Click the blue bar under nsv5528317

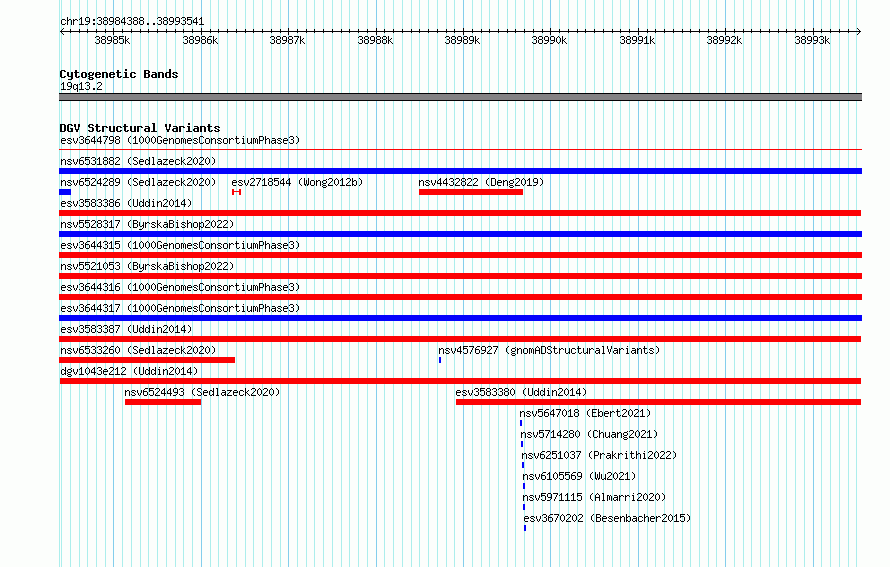pyautogui.click(x=460, y=234)
